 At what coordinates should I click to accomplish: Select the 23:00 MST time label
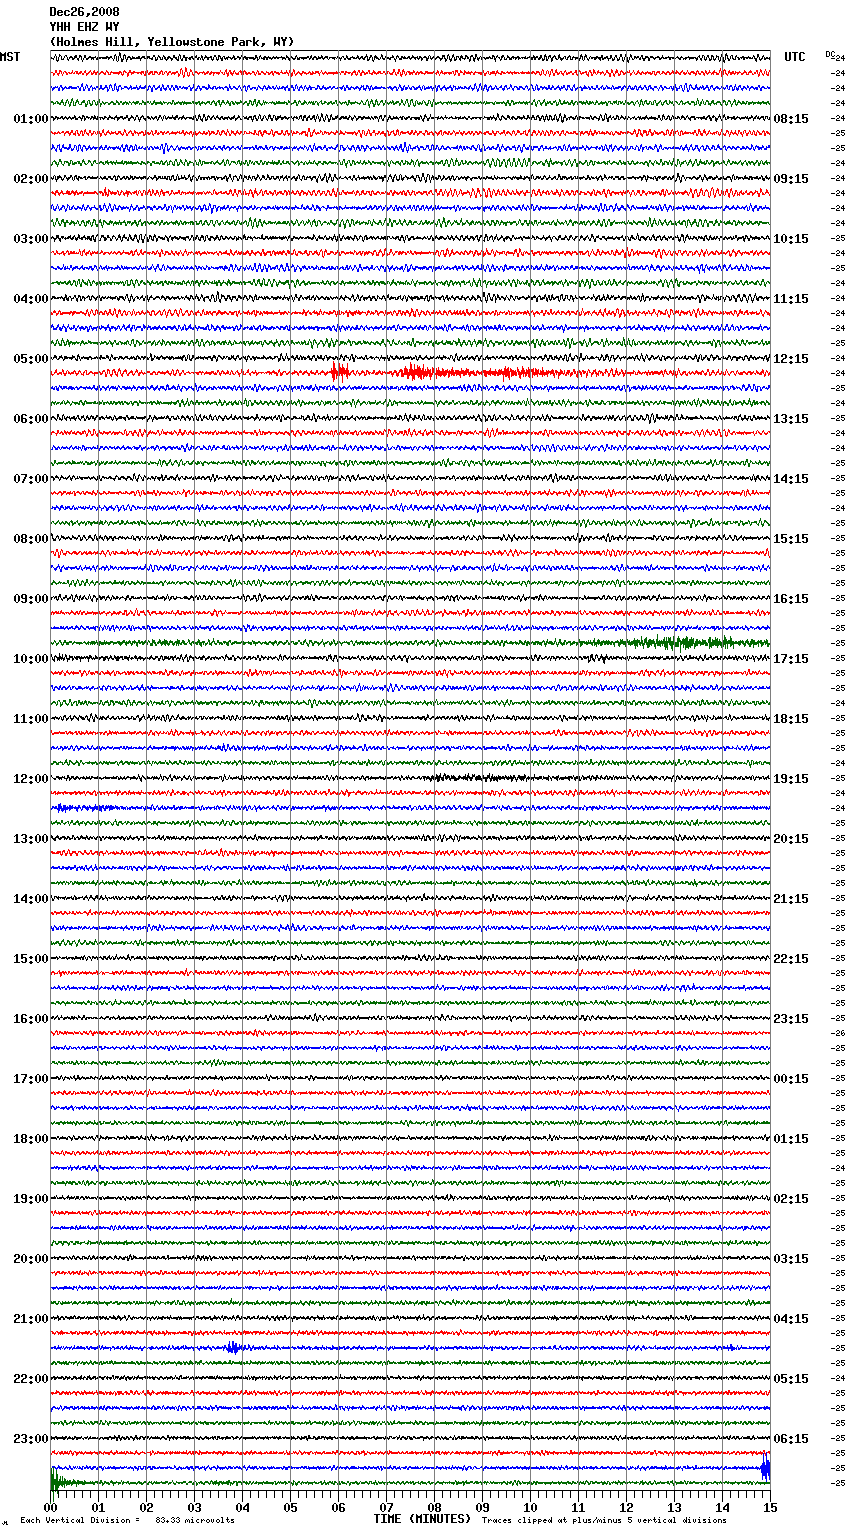30,1439
